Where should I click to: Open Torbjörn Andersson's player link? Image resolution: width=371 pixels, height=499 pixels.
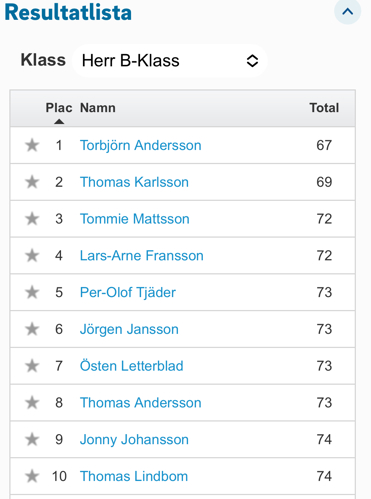pos(141,146)
